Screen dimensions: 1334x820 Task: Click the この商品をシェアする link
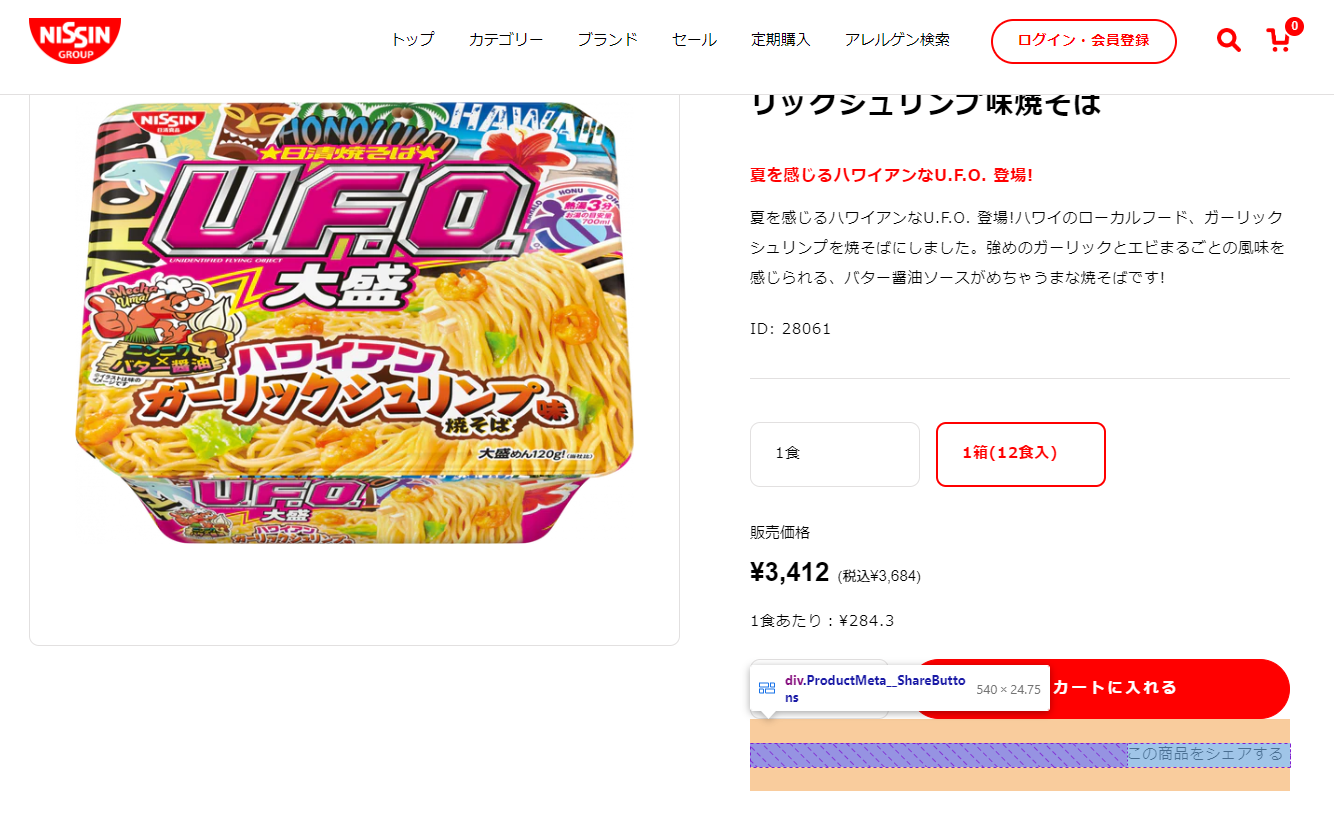coord(1207,756)
